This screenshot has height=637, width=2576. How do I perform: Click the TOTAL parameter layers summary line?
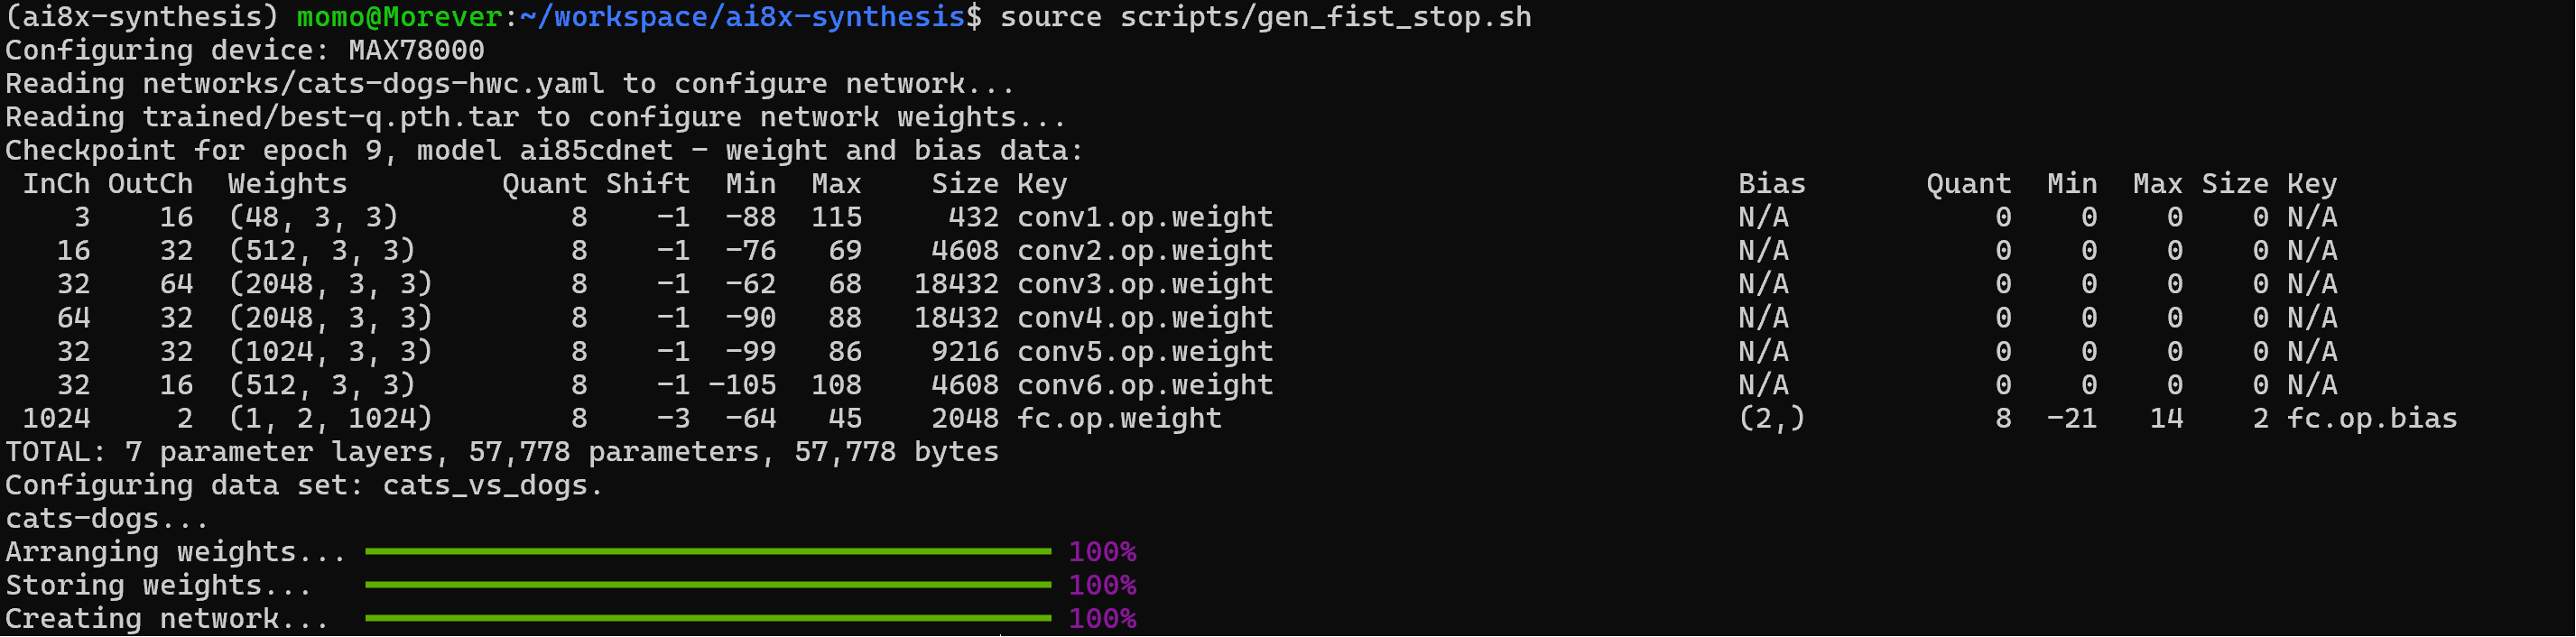coord(502,452)
